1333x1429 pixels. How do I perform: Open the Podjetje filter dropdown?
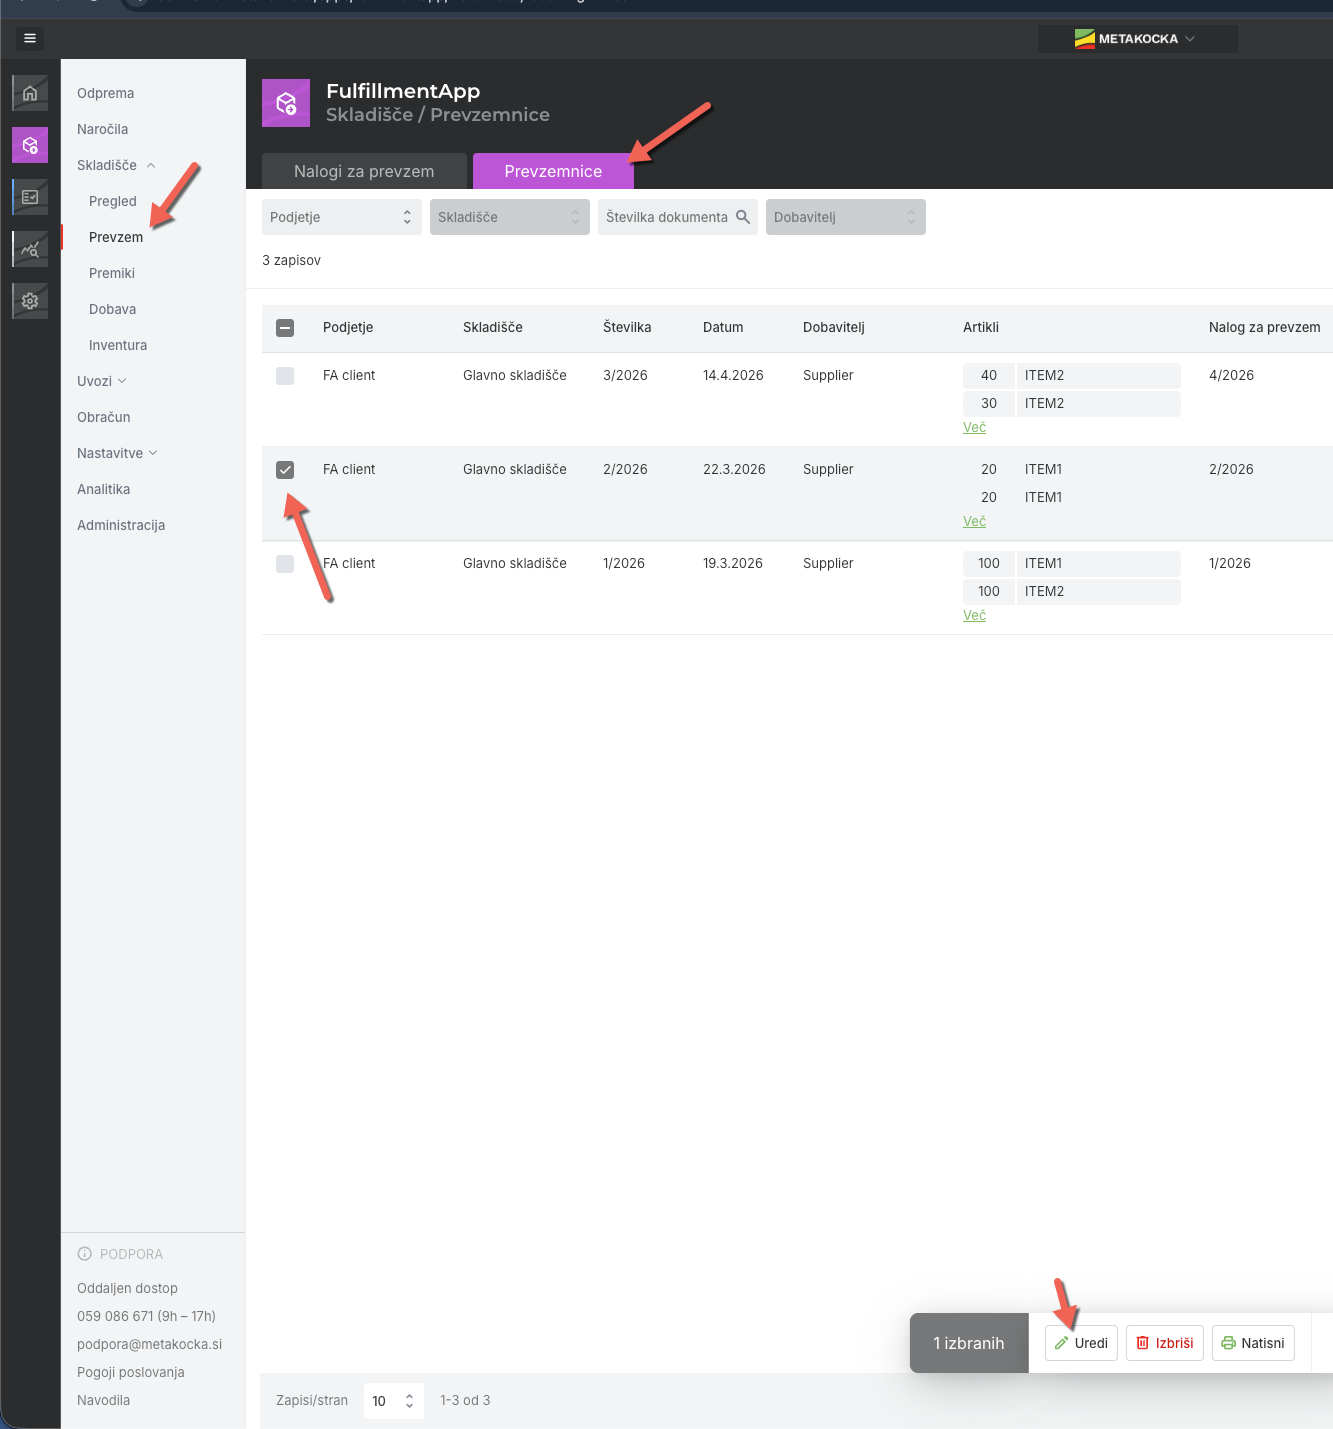tap(341, 217)
